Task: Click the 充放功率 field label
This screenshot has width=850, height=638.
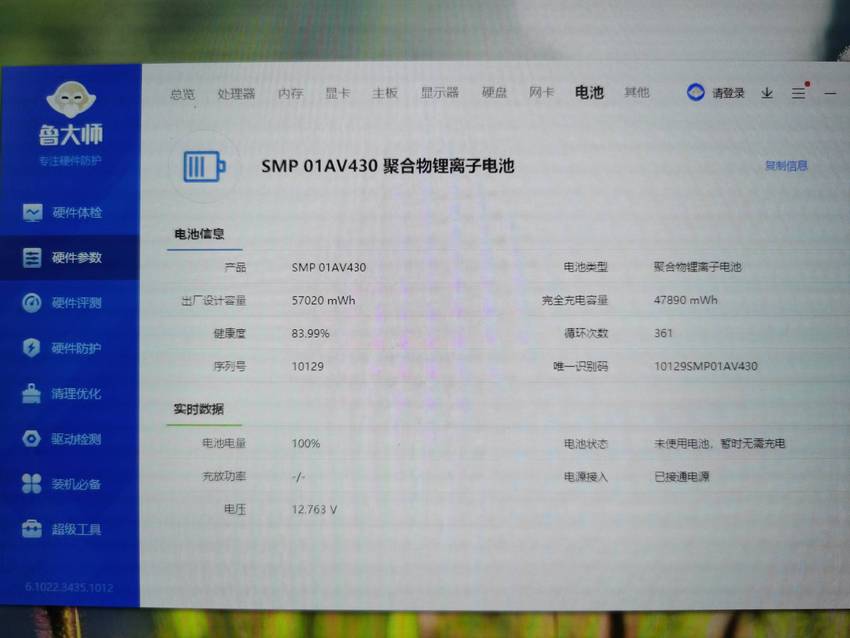Action: pyautogui.click(x=224, y=476)
